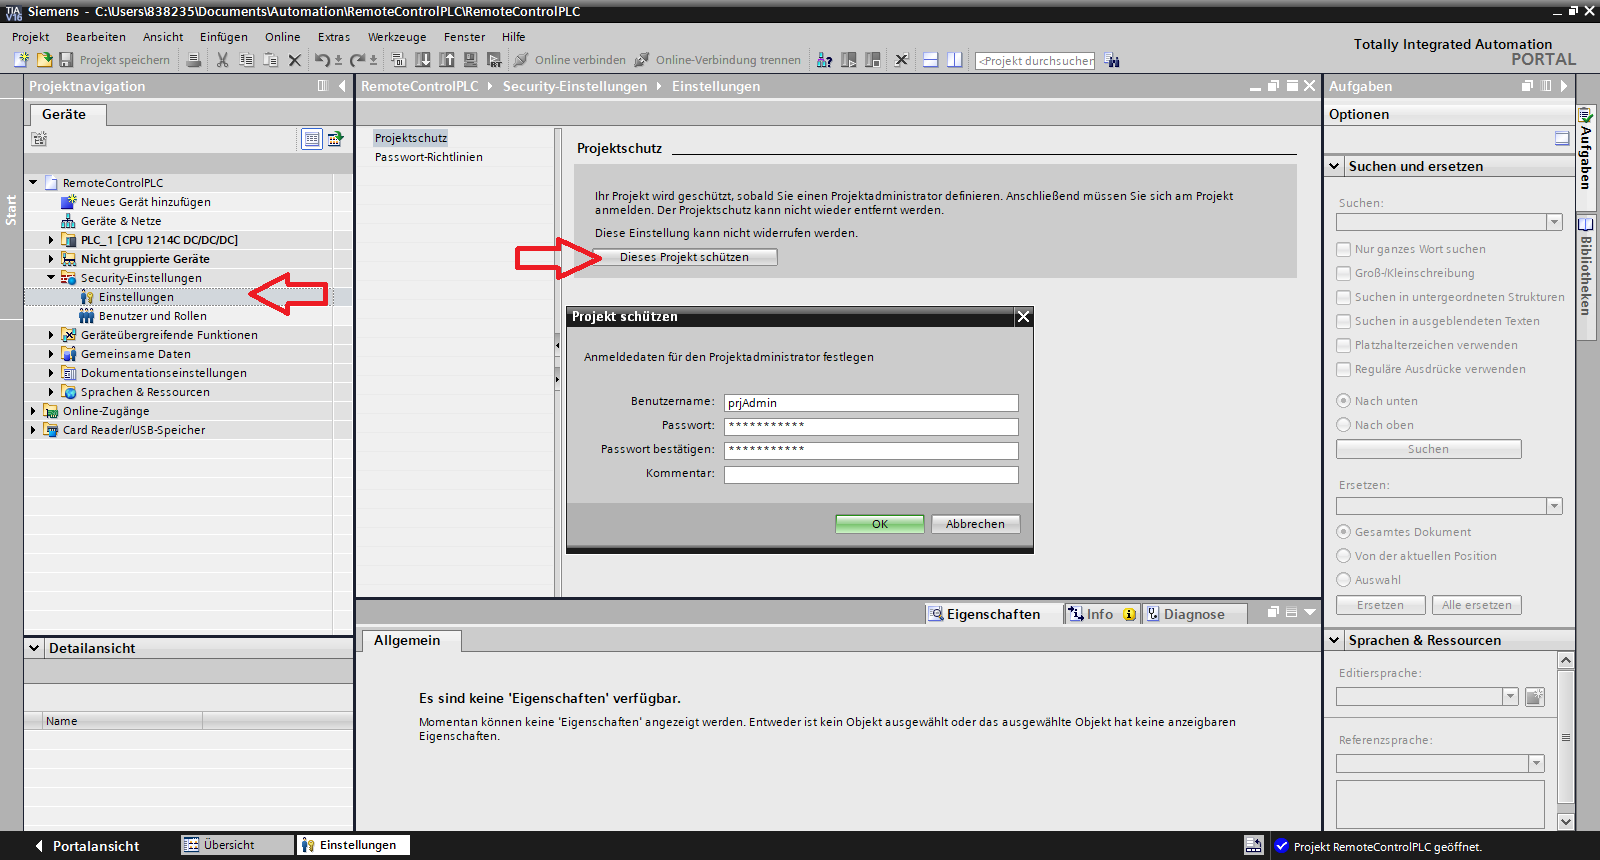Enable 'Nur ganzes Wort suchen' checkbox
Image resolution: width=1600 pixels, height=860 pixels.
1344,249
